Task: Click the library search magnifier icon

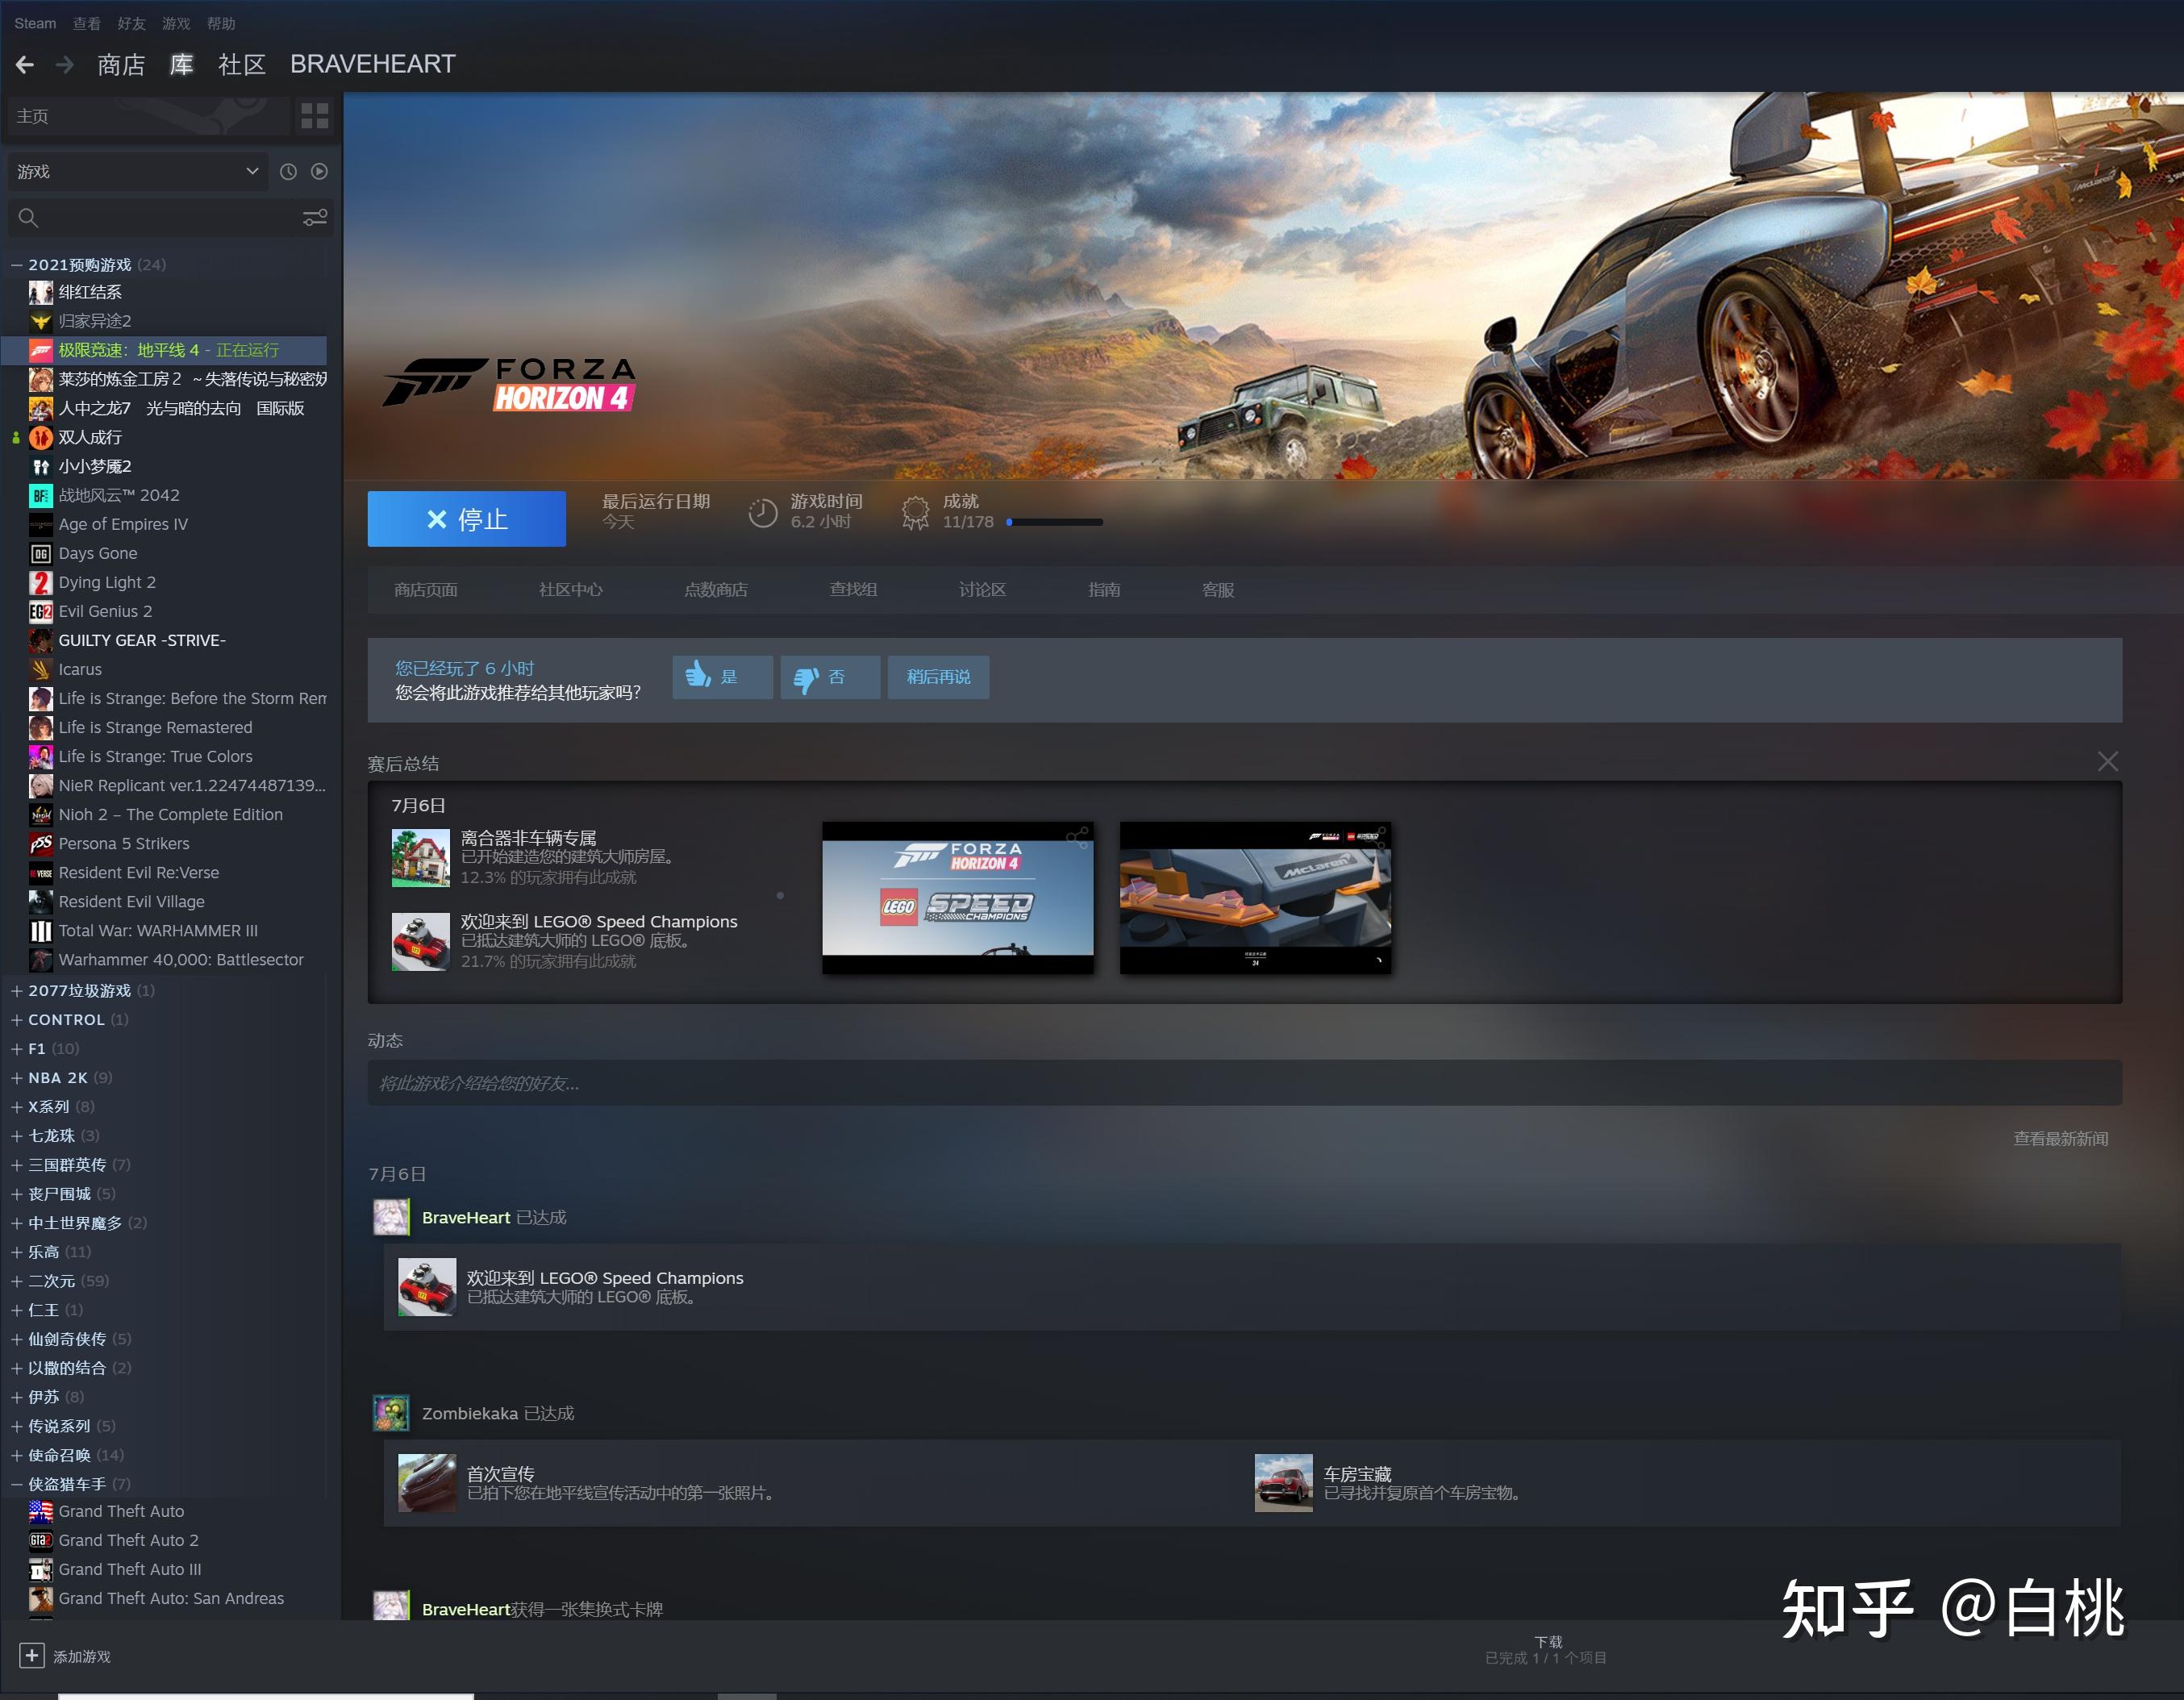Action: 28,218
